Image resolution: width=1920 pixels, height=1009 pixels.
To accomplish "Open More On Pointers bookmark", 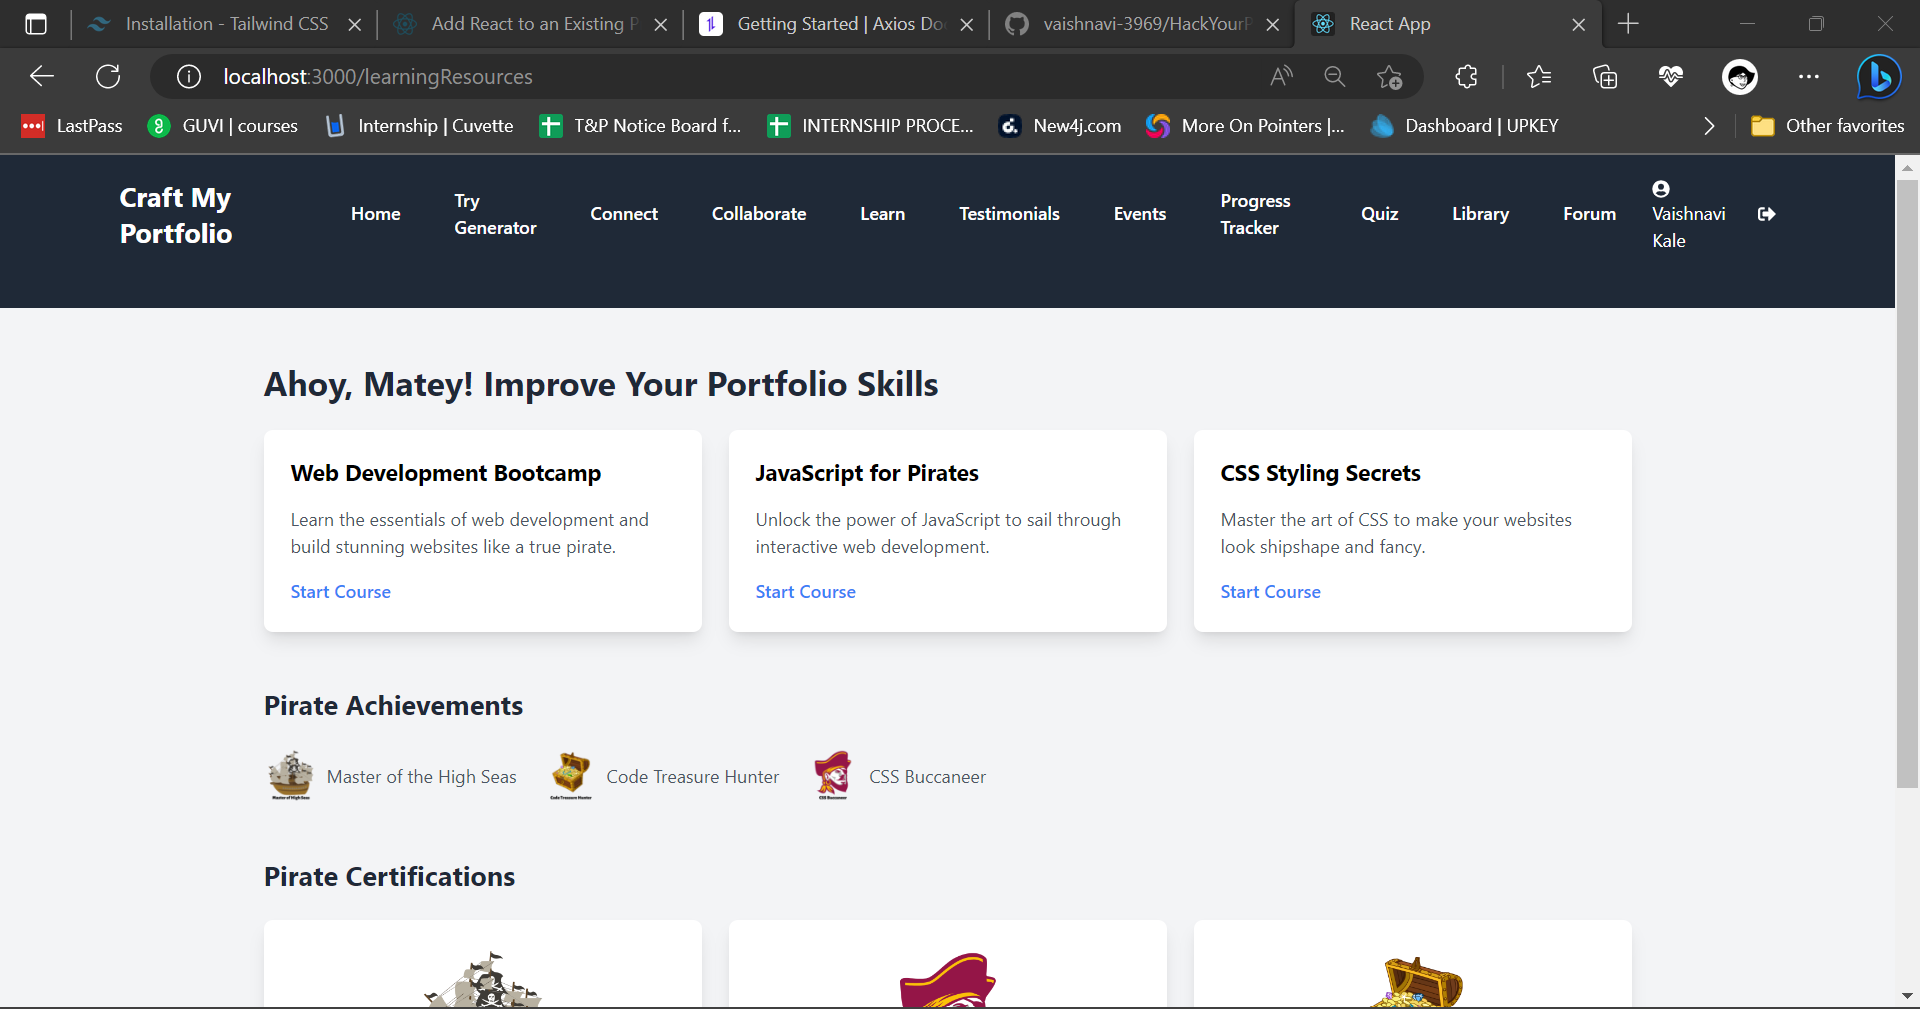I will click(x=1245, y=126).
